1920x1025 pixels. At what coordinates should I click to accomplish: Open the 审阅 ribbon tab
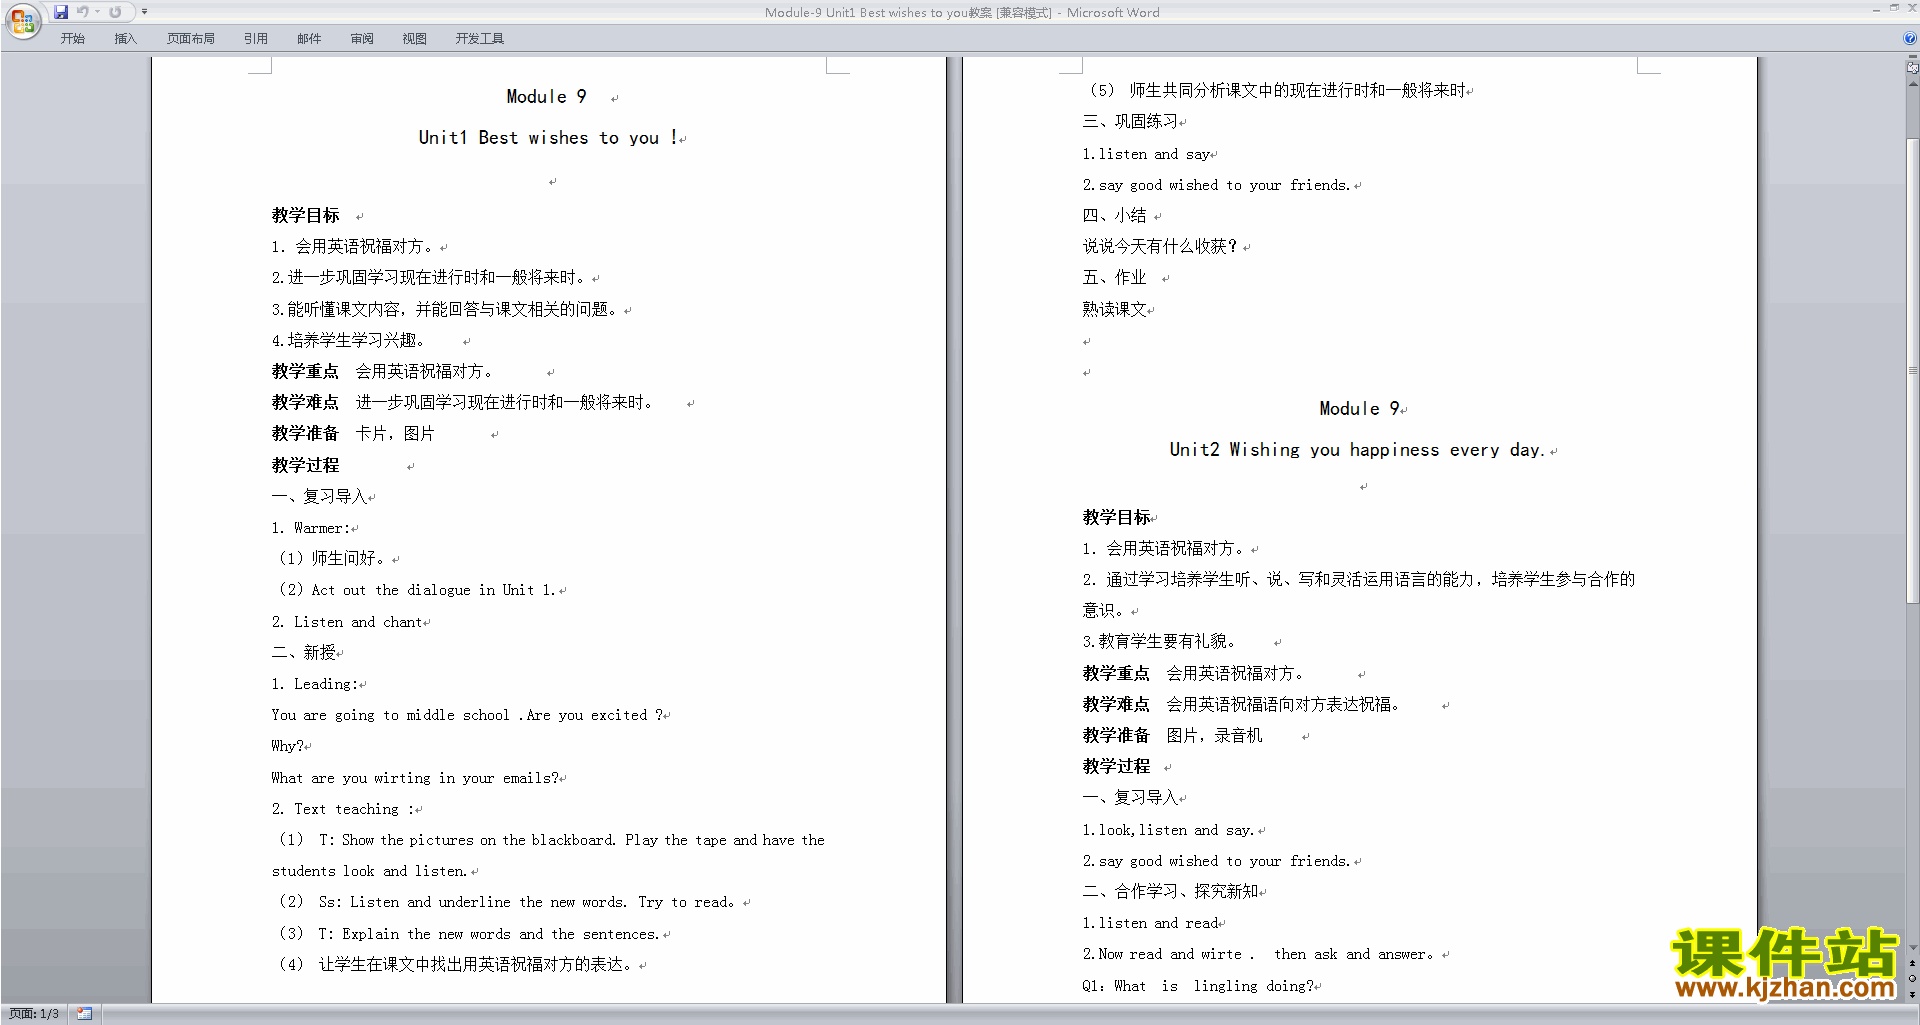(362, 39)
